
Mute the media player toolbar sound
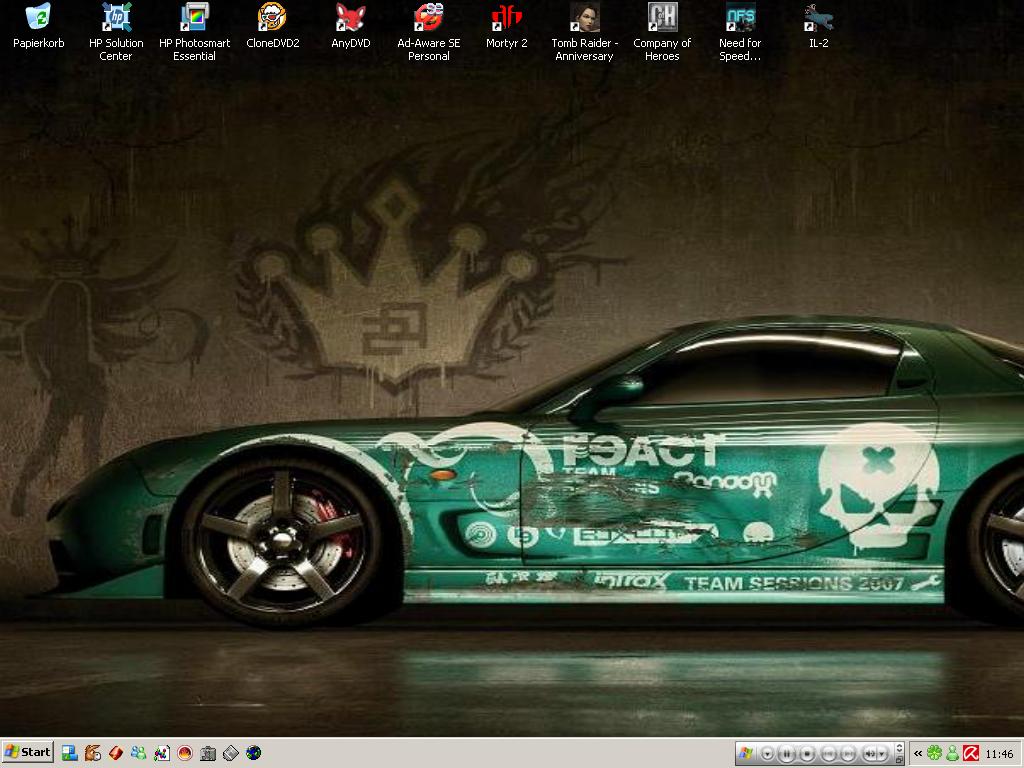click(870, 754)
